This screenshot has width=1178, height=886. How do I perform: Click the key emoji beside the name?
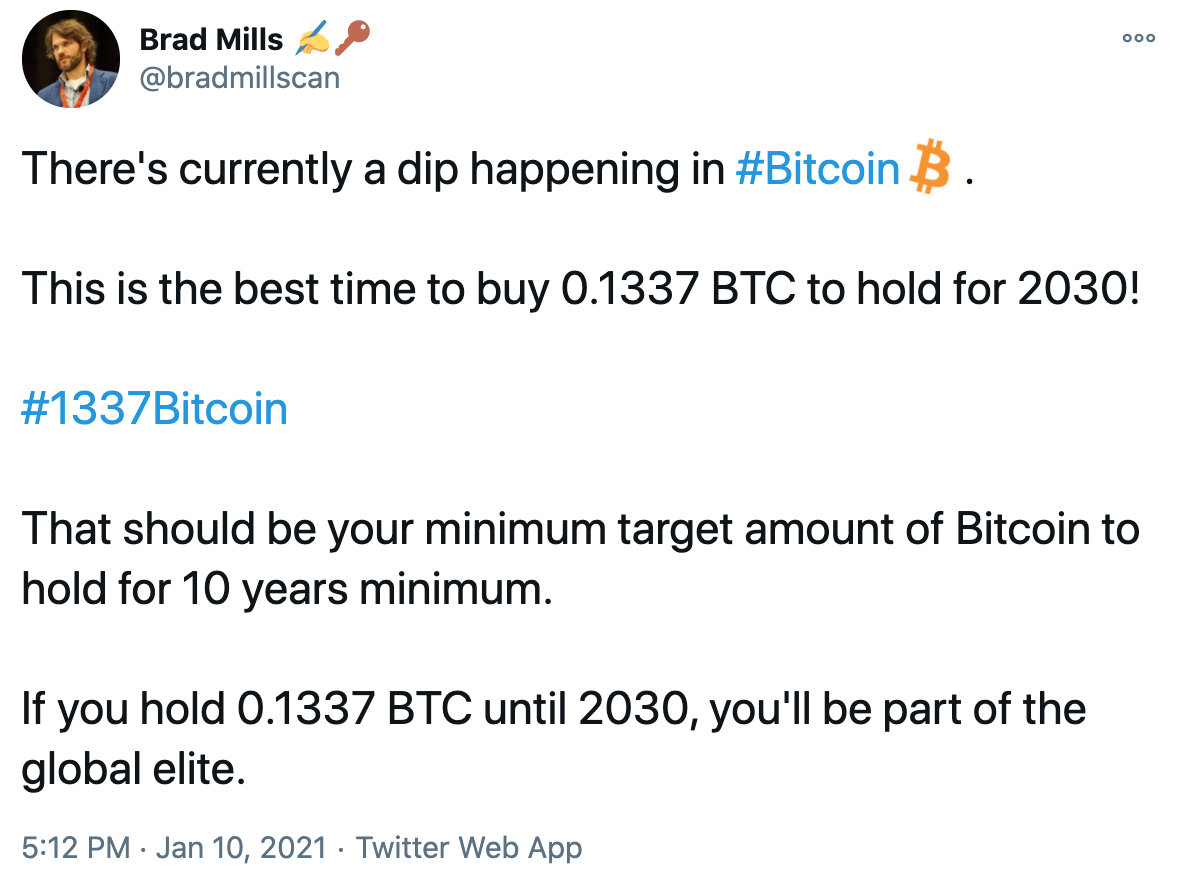pos(352,38)
